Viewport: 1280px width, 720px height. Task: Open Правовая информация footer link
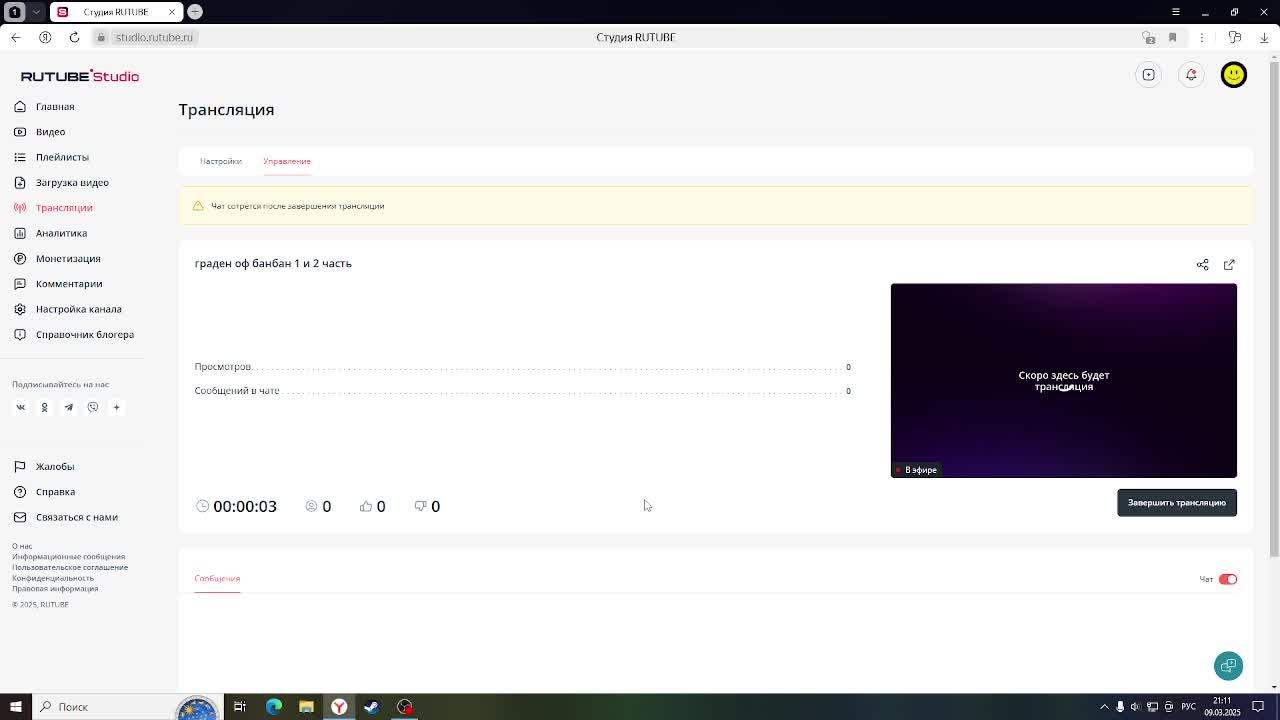pyautogui.click(x=55, y=588)
